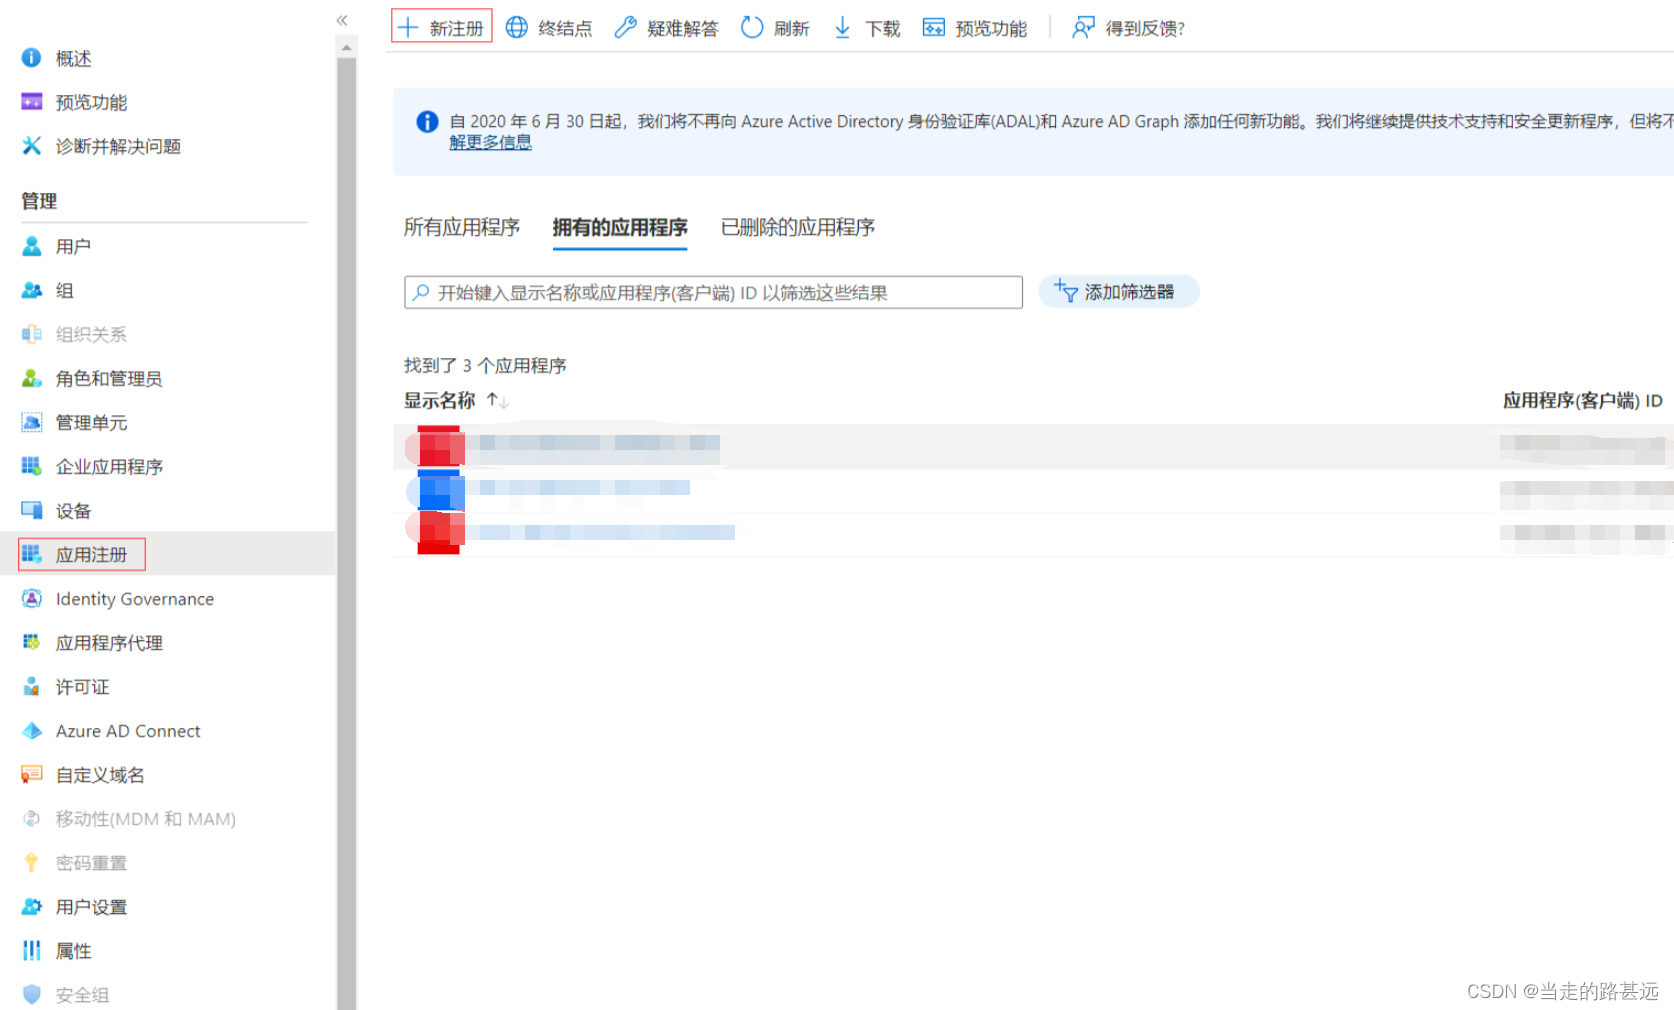Open 密码重置 sidebar item

click(x=75, y=863)
